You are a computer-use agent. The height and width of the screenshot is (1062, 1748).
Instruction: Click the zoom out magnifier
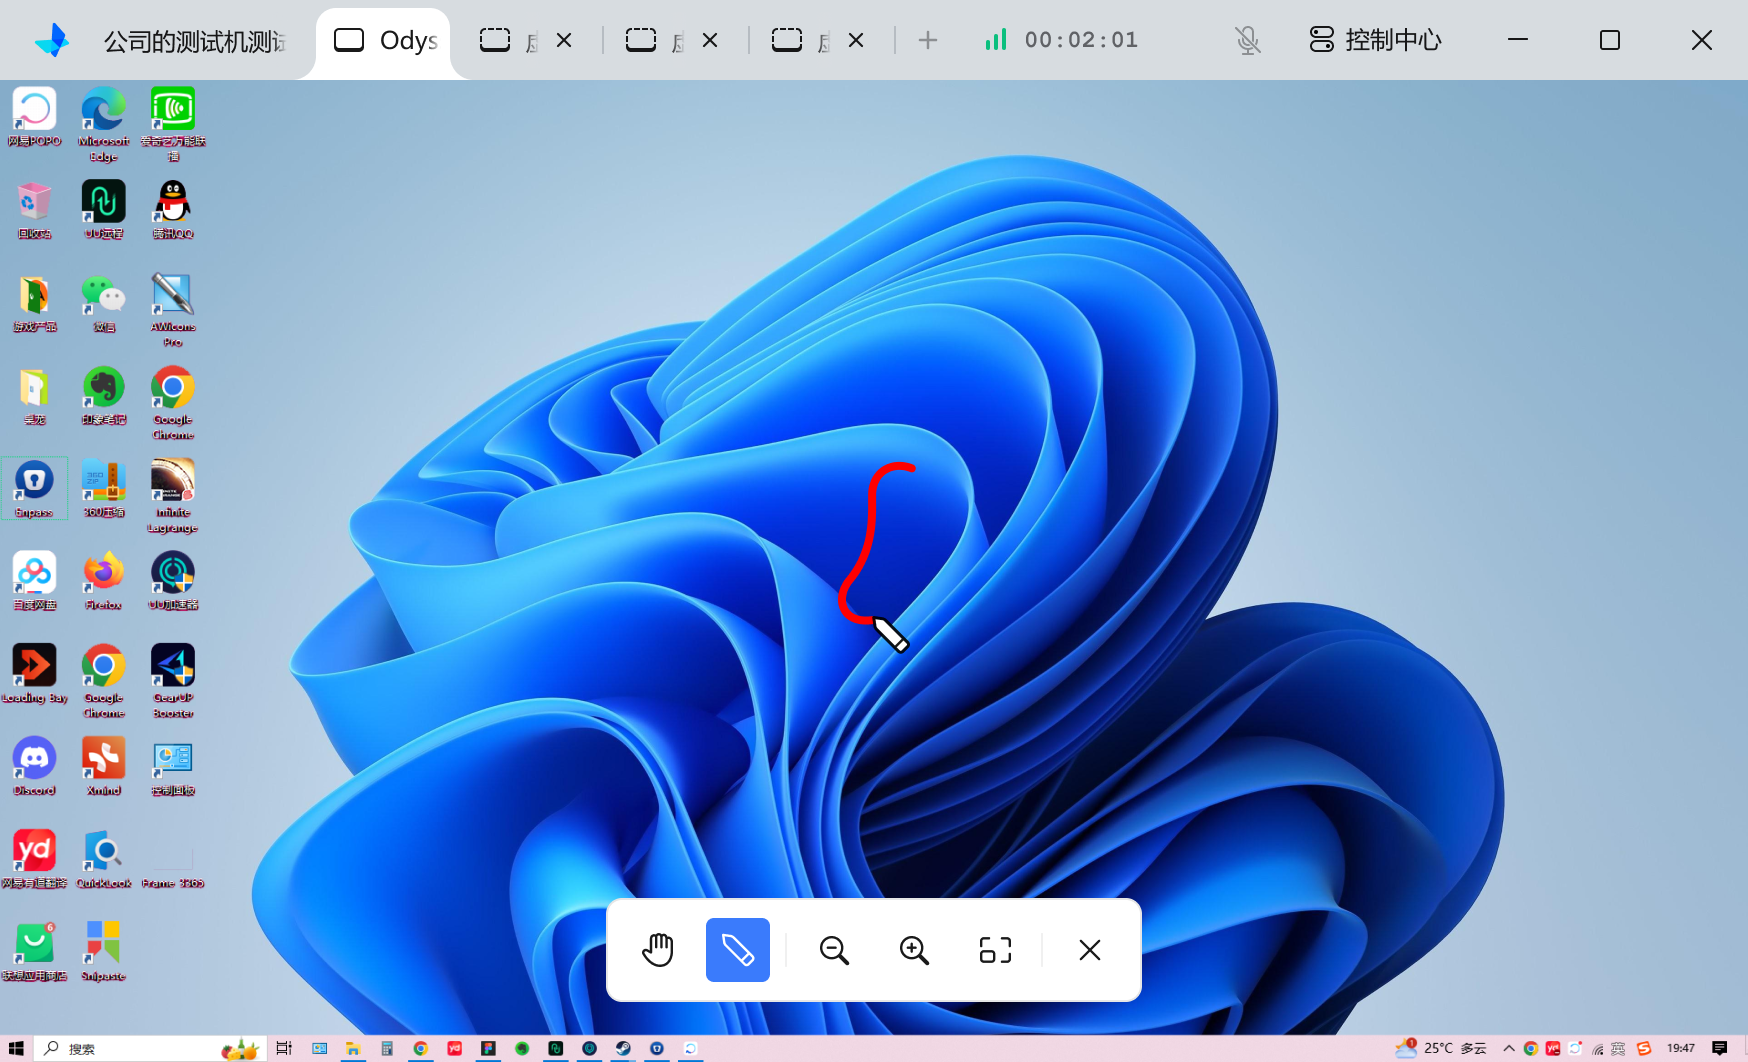[834, 950]
